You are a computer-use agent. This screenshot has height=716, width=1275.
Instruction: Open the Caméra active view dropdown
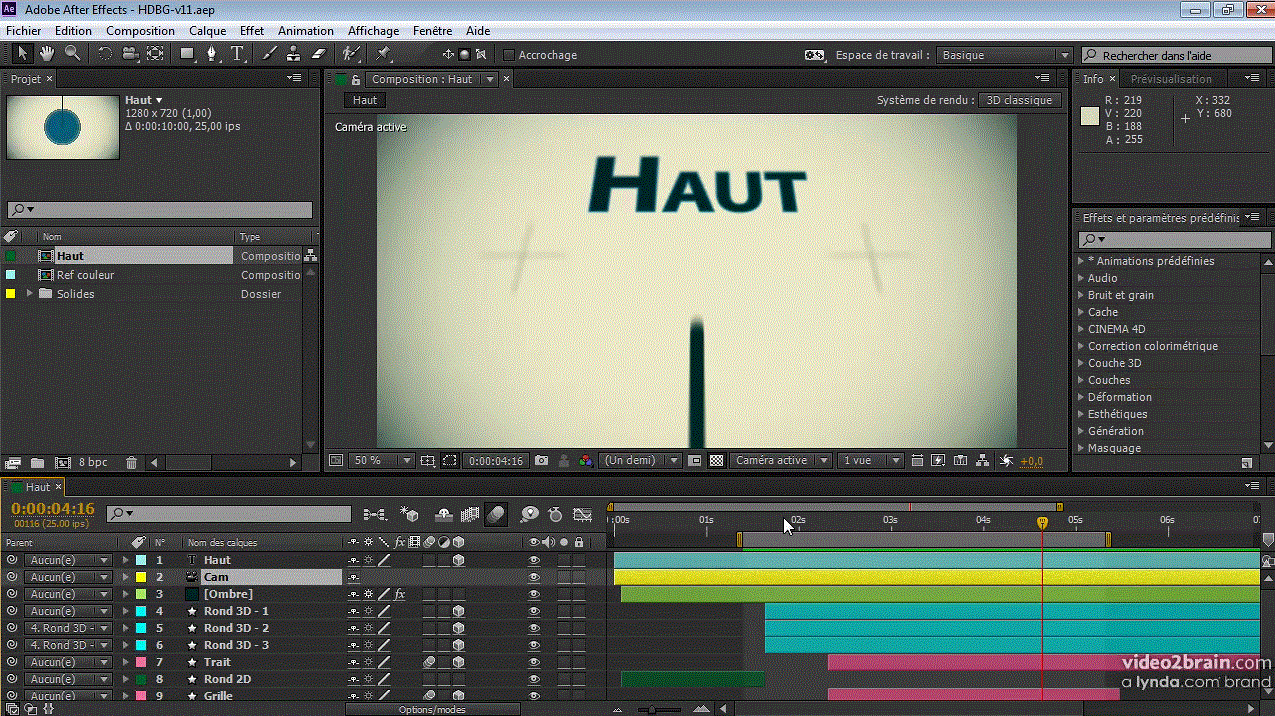click(781, 461)
